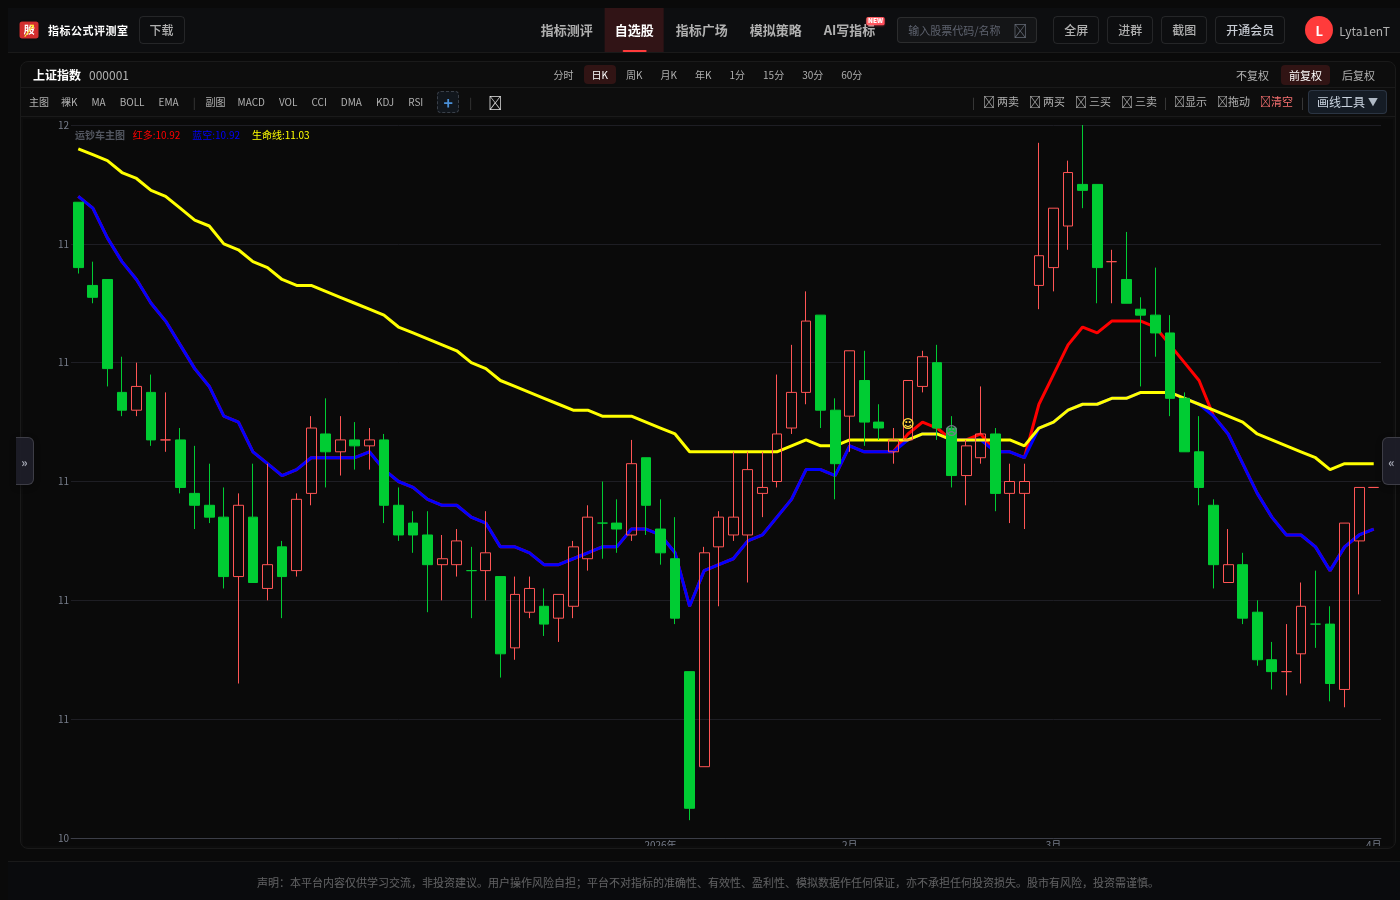Click the 开通会员 membership button
Screen dimensions: 1400x900
[1250, 30]
